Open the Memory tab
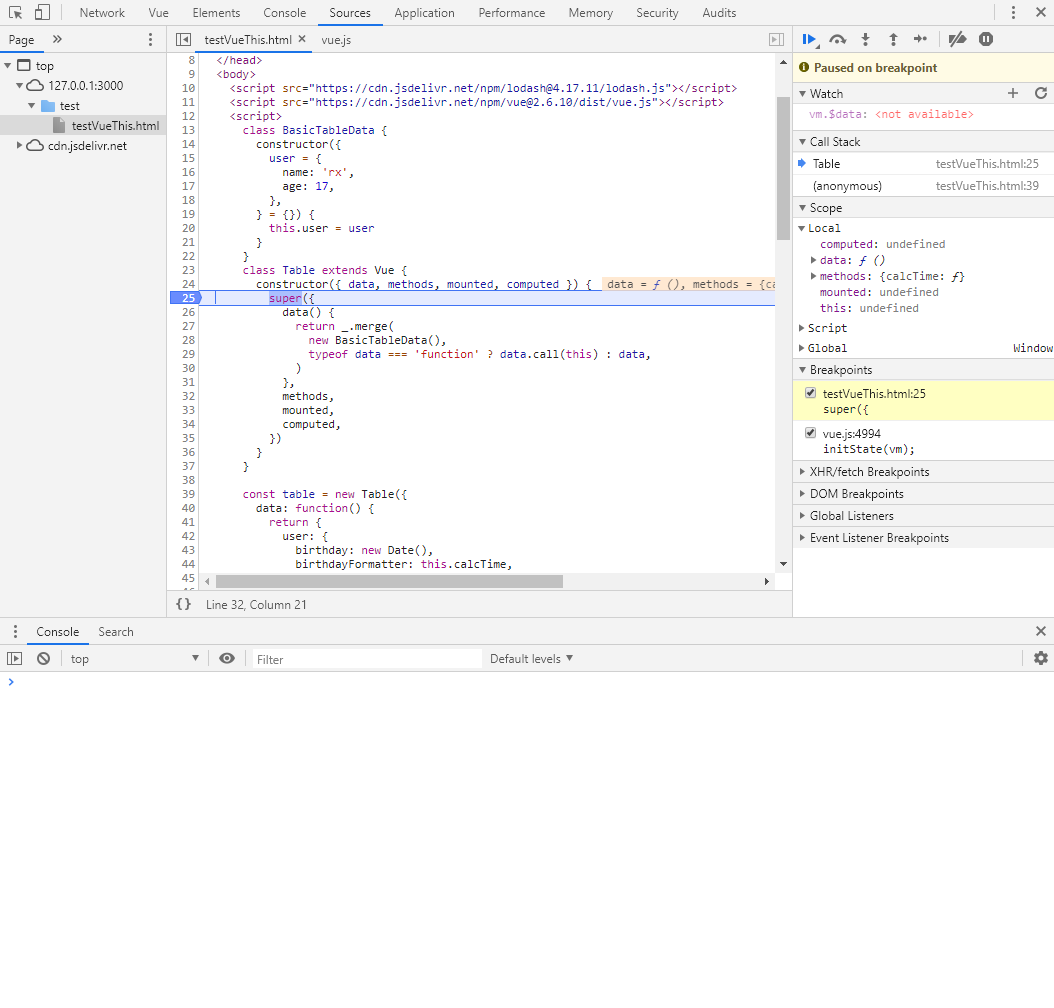Image resolution: width=1054 pixels, height=1008 pixels. coord(590,13)
